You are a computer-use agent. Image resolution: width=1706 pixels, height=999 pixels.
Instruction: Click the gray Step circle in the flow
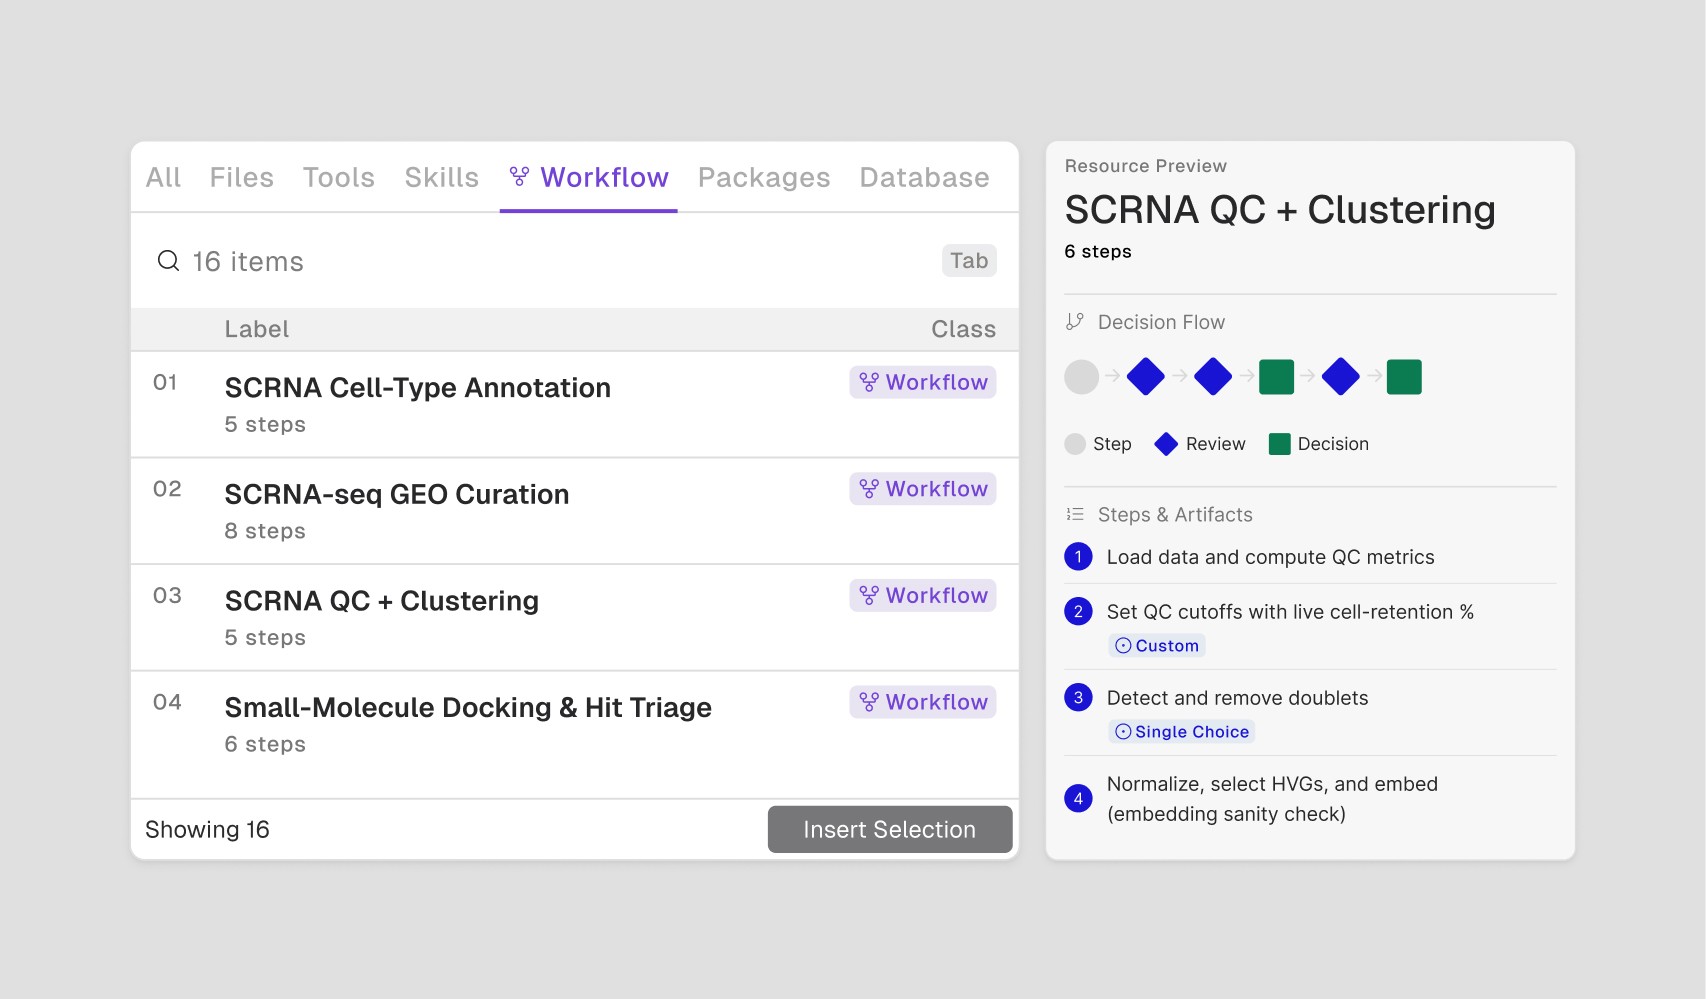click(1081, 377)
